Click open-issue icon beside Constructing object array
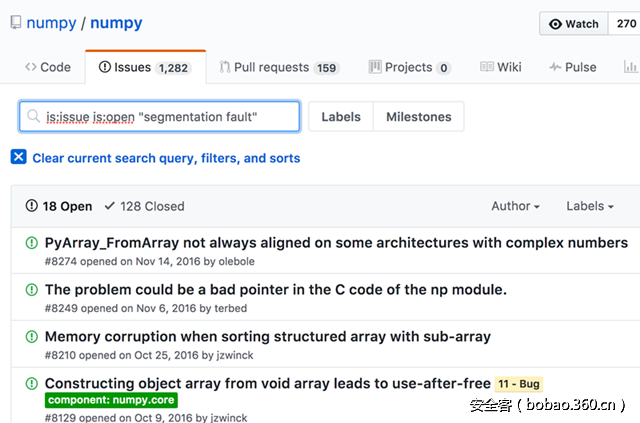This screenshot has height=423, width=640. [31, 383]
